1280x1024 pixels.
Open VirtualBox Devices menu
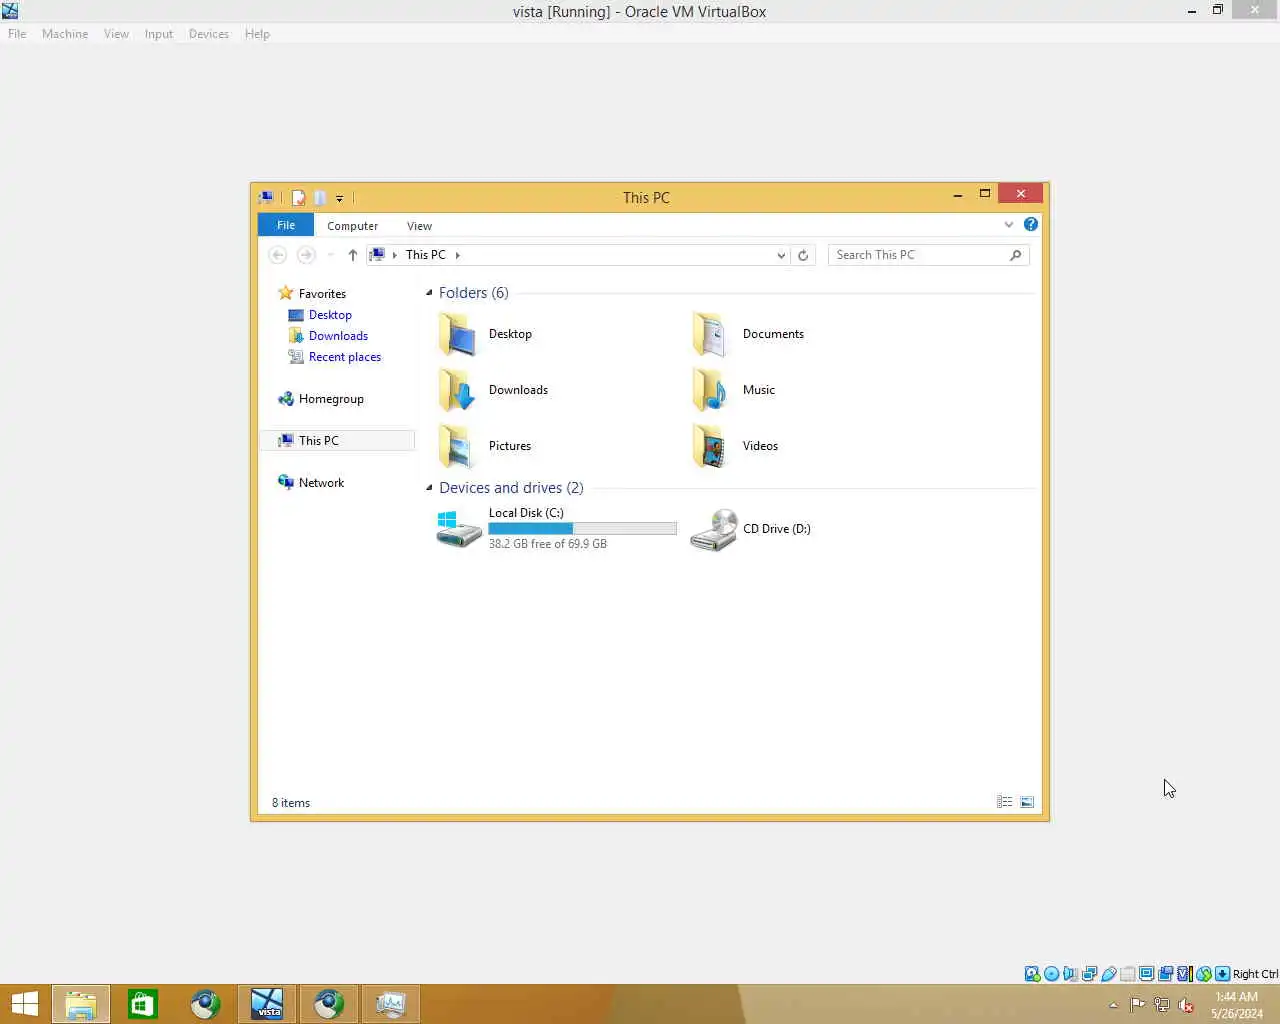[x=209, y=34]
